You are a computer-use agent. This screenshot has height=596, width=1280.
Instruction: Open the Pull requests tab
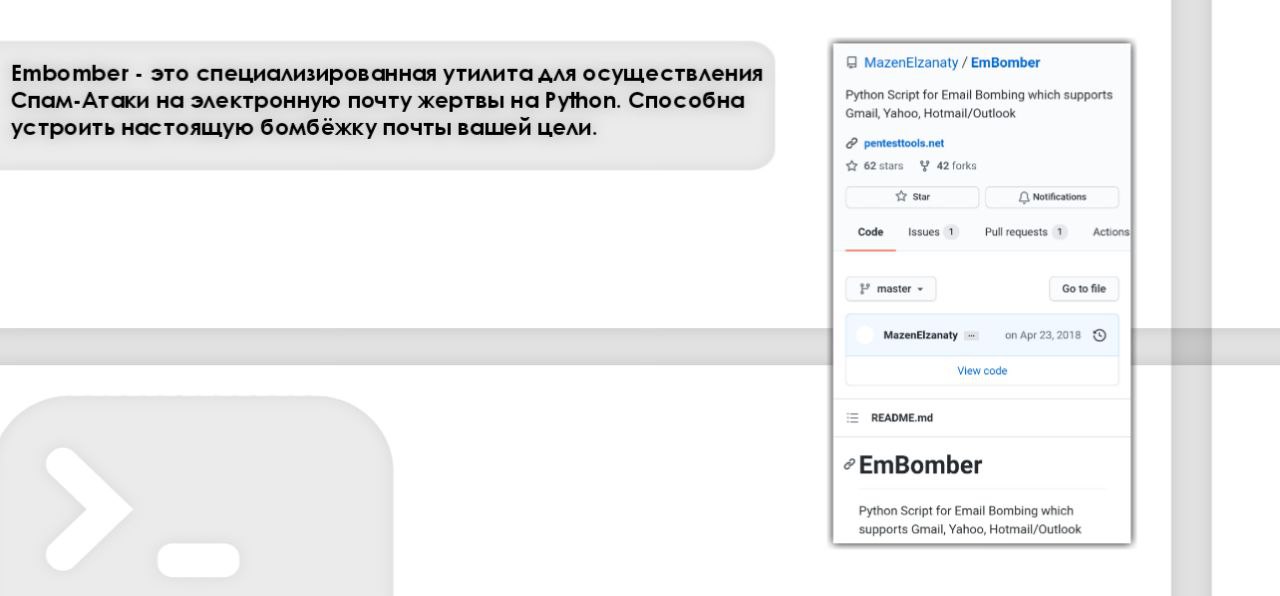(x=1025, y=232)
